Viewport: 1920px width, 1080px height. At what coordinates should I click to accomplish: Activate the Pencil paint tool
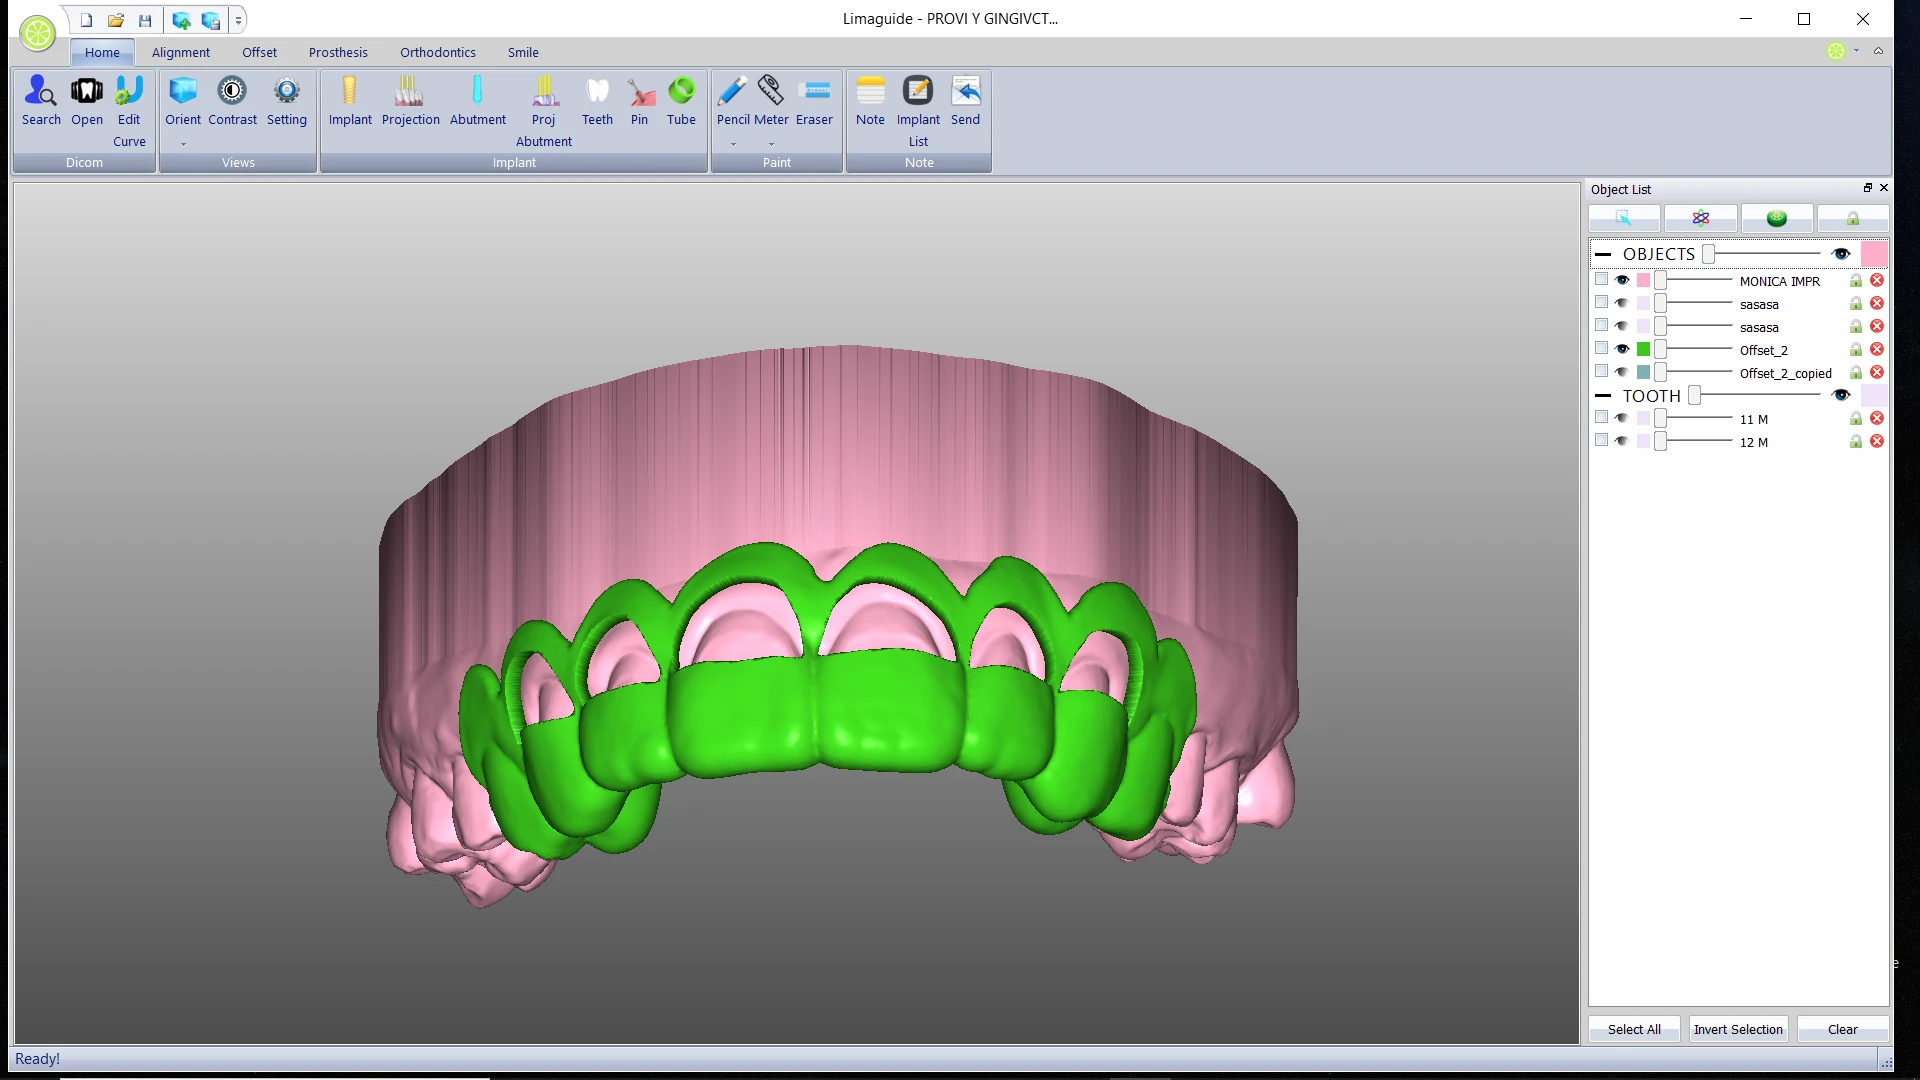tap(733, 100)
